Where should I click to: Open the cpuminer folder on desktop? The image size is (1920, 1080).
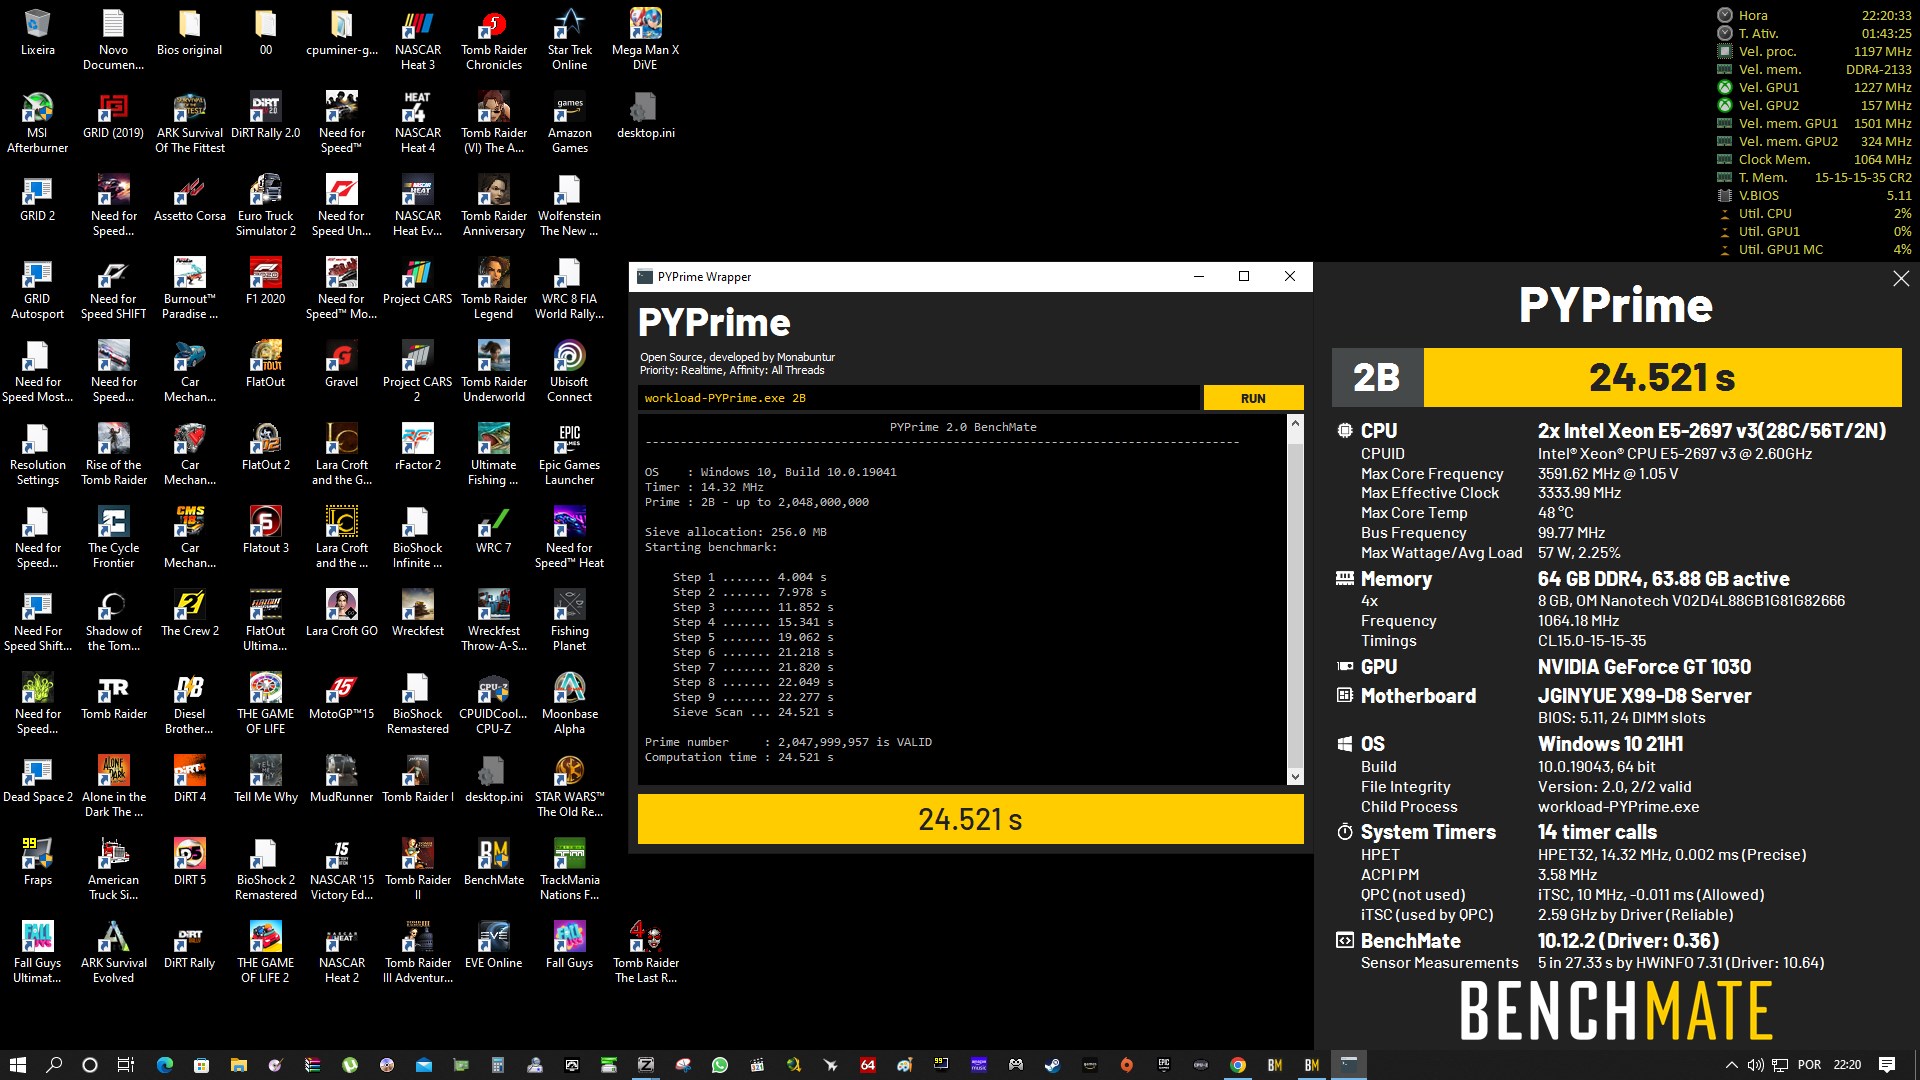(x=341, y=32)
